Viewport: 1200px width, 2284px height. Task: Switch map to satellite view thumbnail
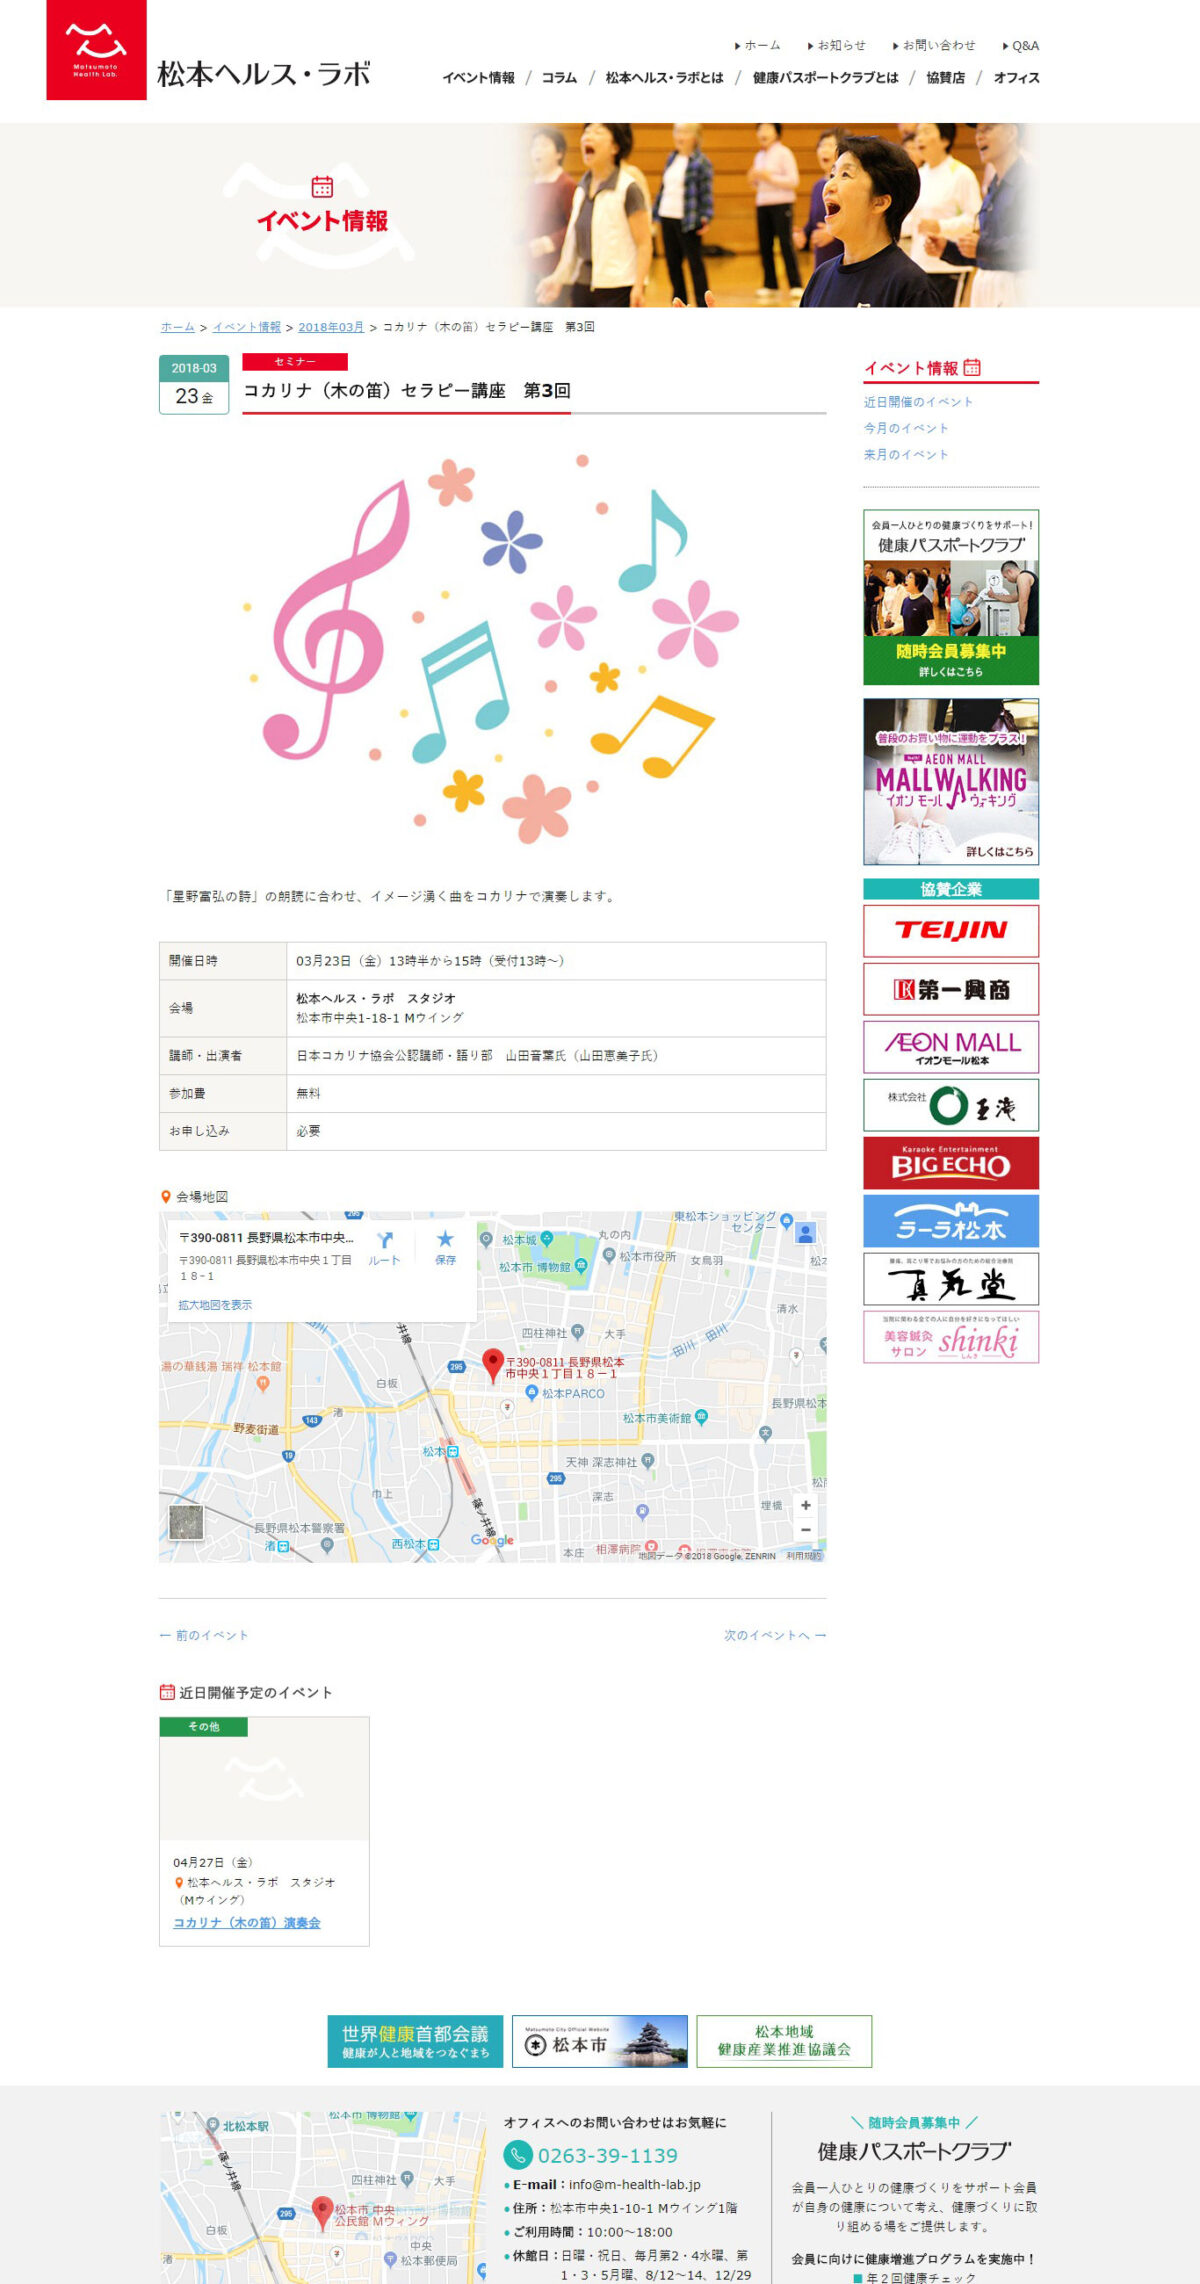coord(186,1522)
